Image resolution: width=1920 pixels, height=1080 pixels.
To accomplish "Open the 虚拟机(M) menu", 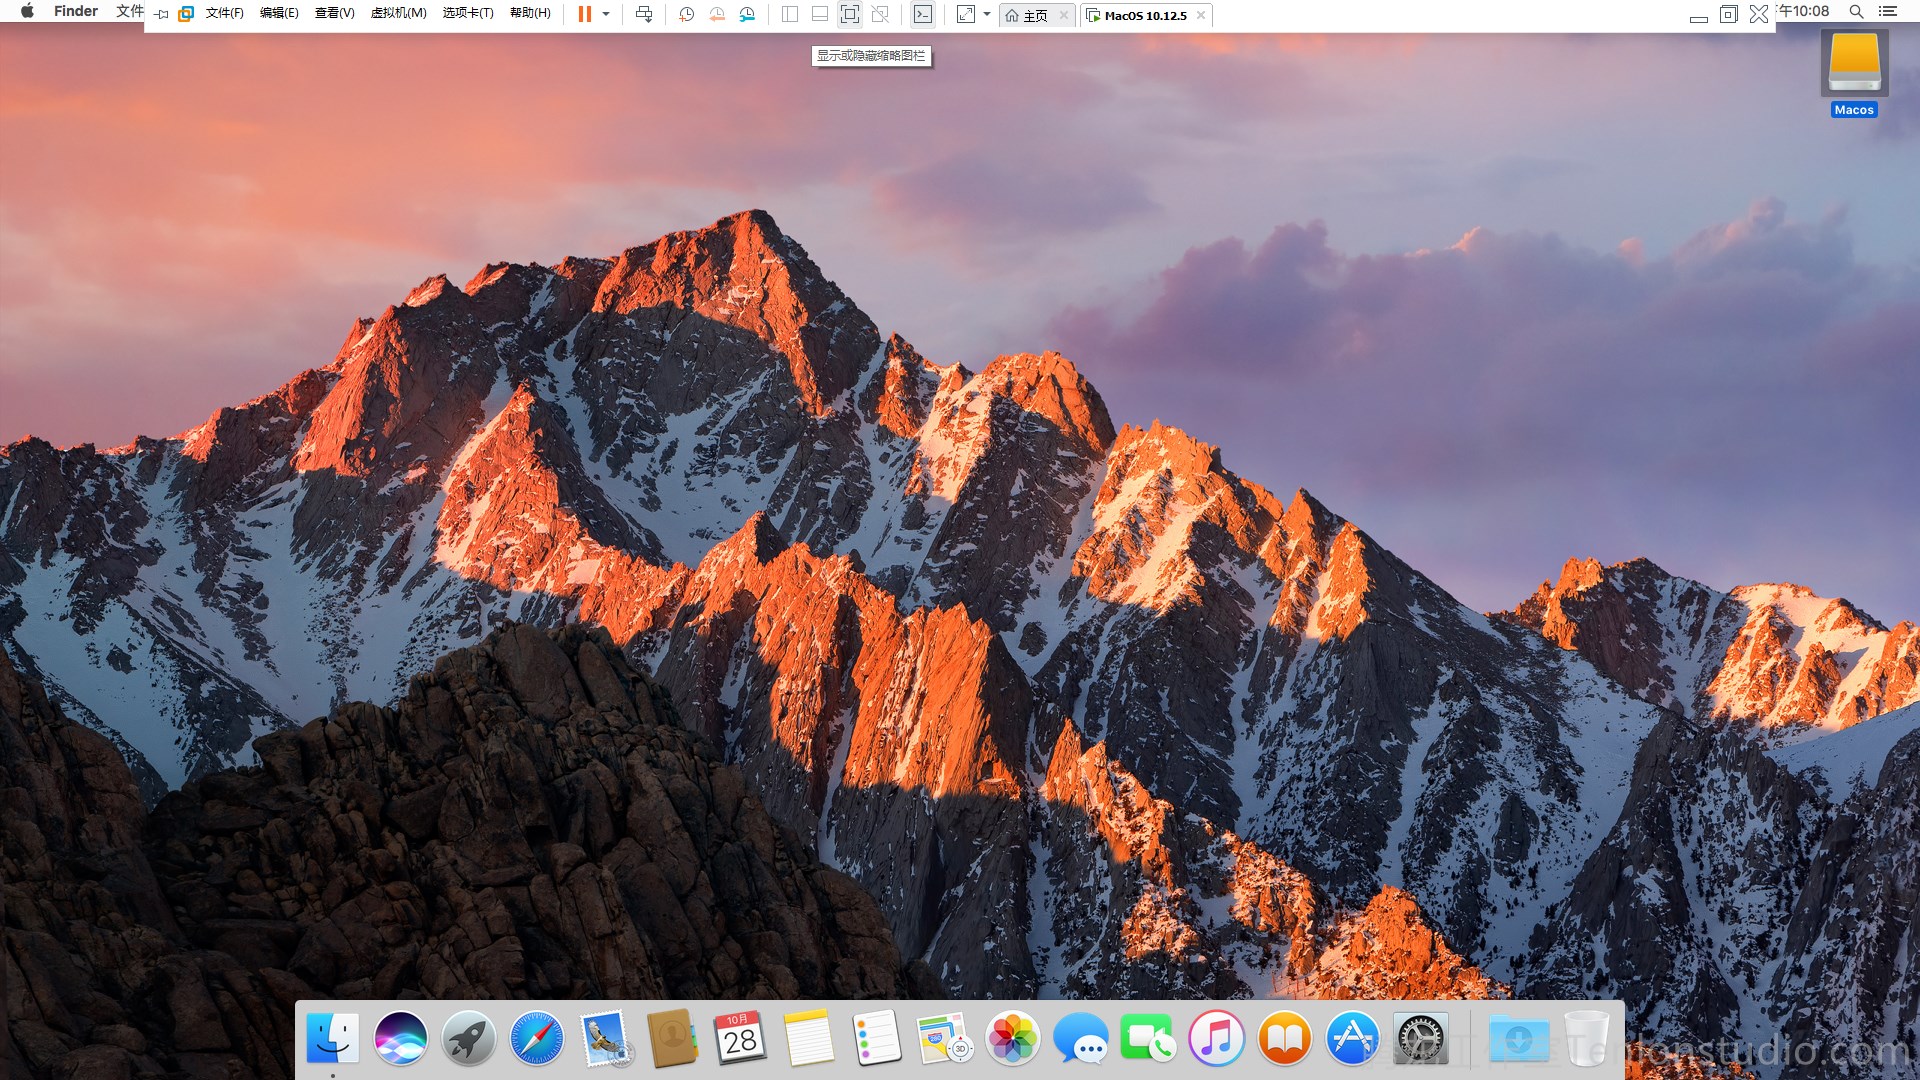I will (x=399, y=14).
